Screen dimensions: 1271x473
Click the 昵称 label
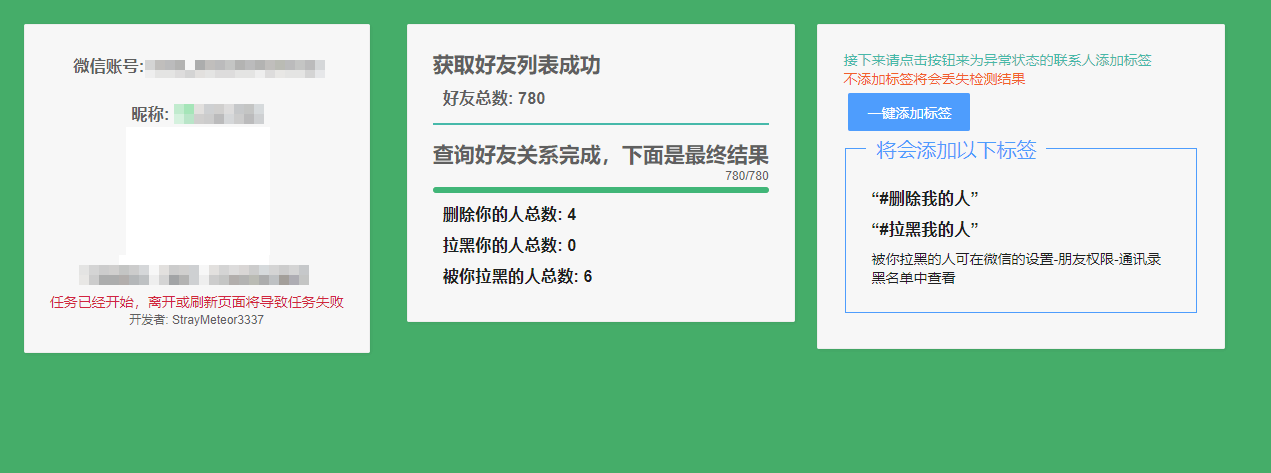(150, 114)
